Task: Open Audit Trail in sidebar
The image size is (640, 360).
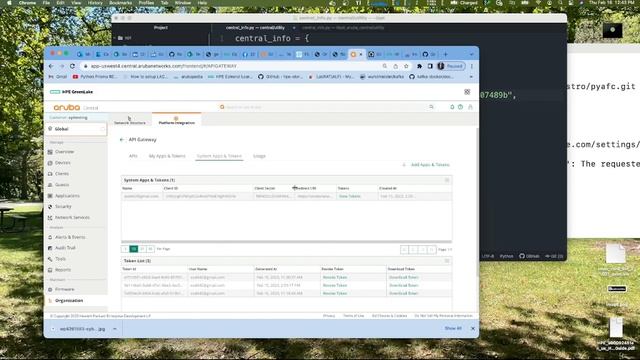Action: coord(65,248)
